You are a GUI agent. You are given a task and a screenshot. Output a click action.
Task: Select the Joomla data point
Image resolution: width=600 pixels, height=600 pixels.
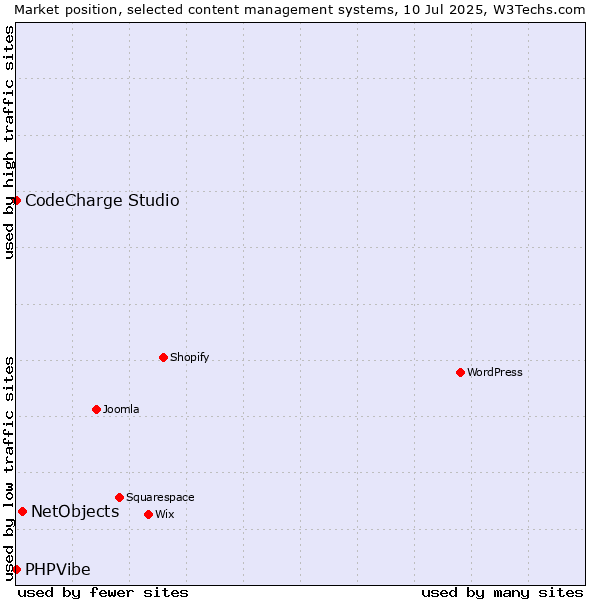[96, 409]
